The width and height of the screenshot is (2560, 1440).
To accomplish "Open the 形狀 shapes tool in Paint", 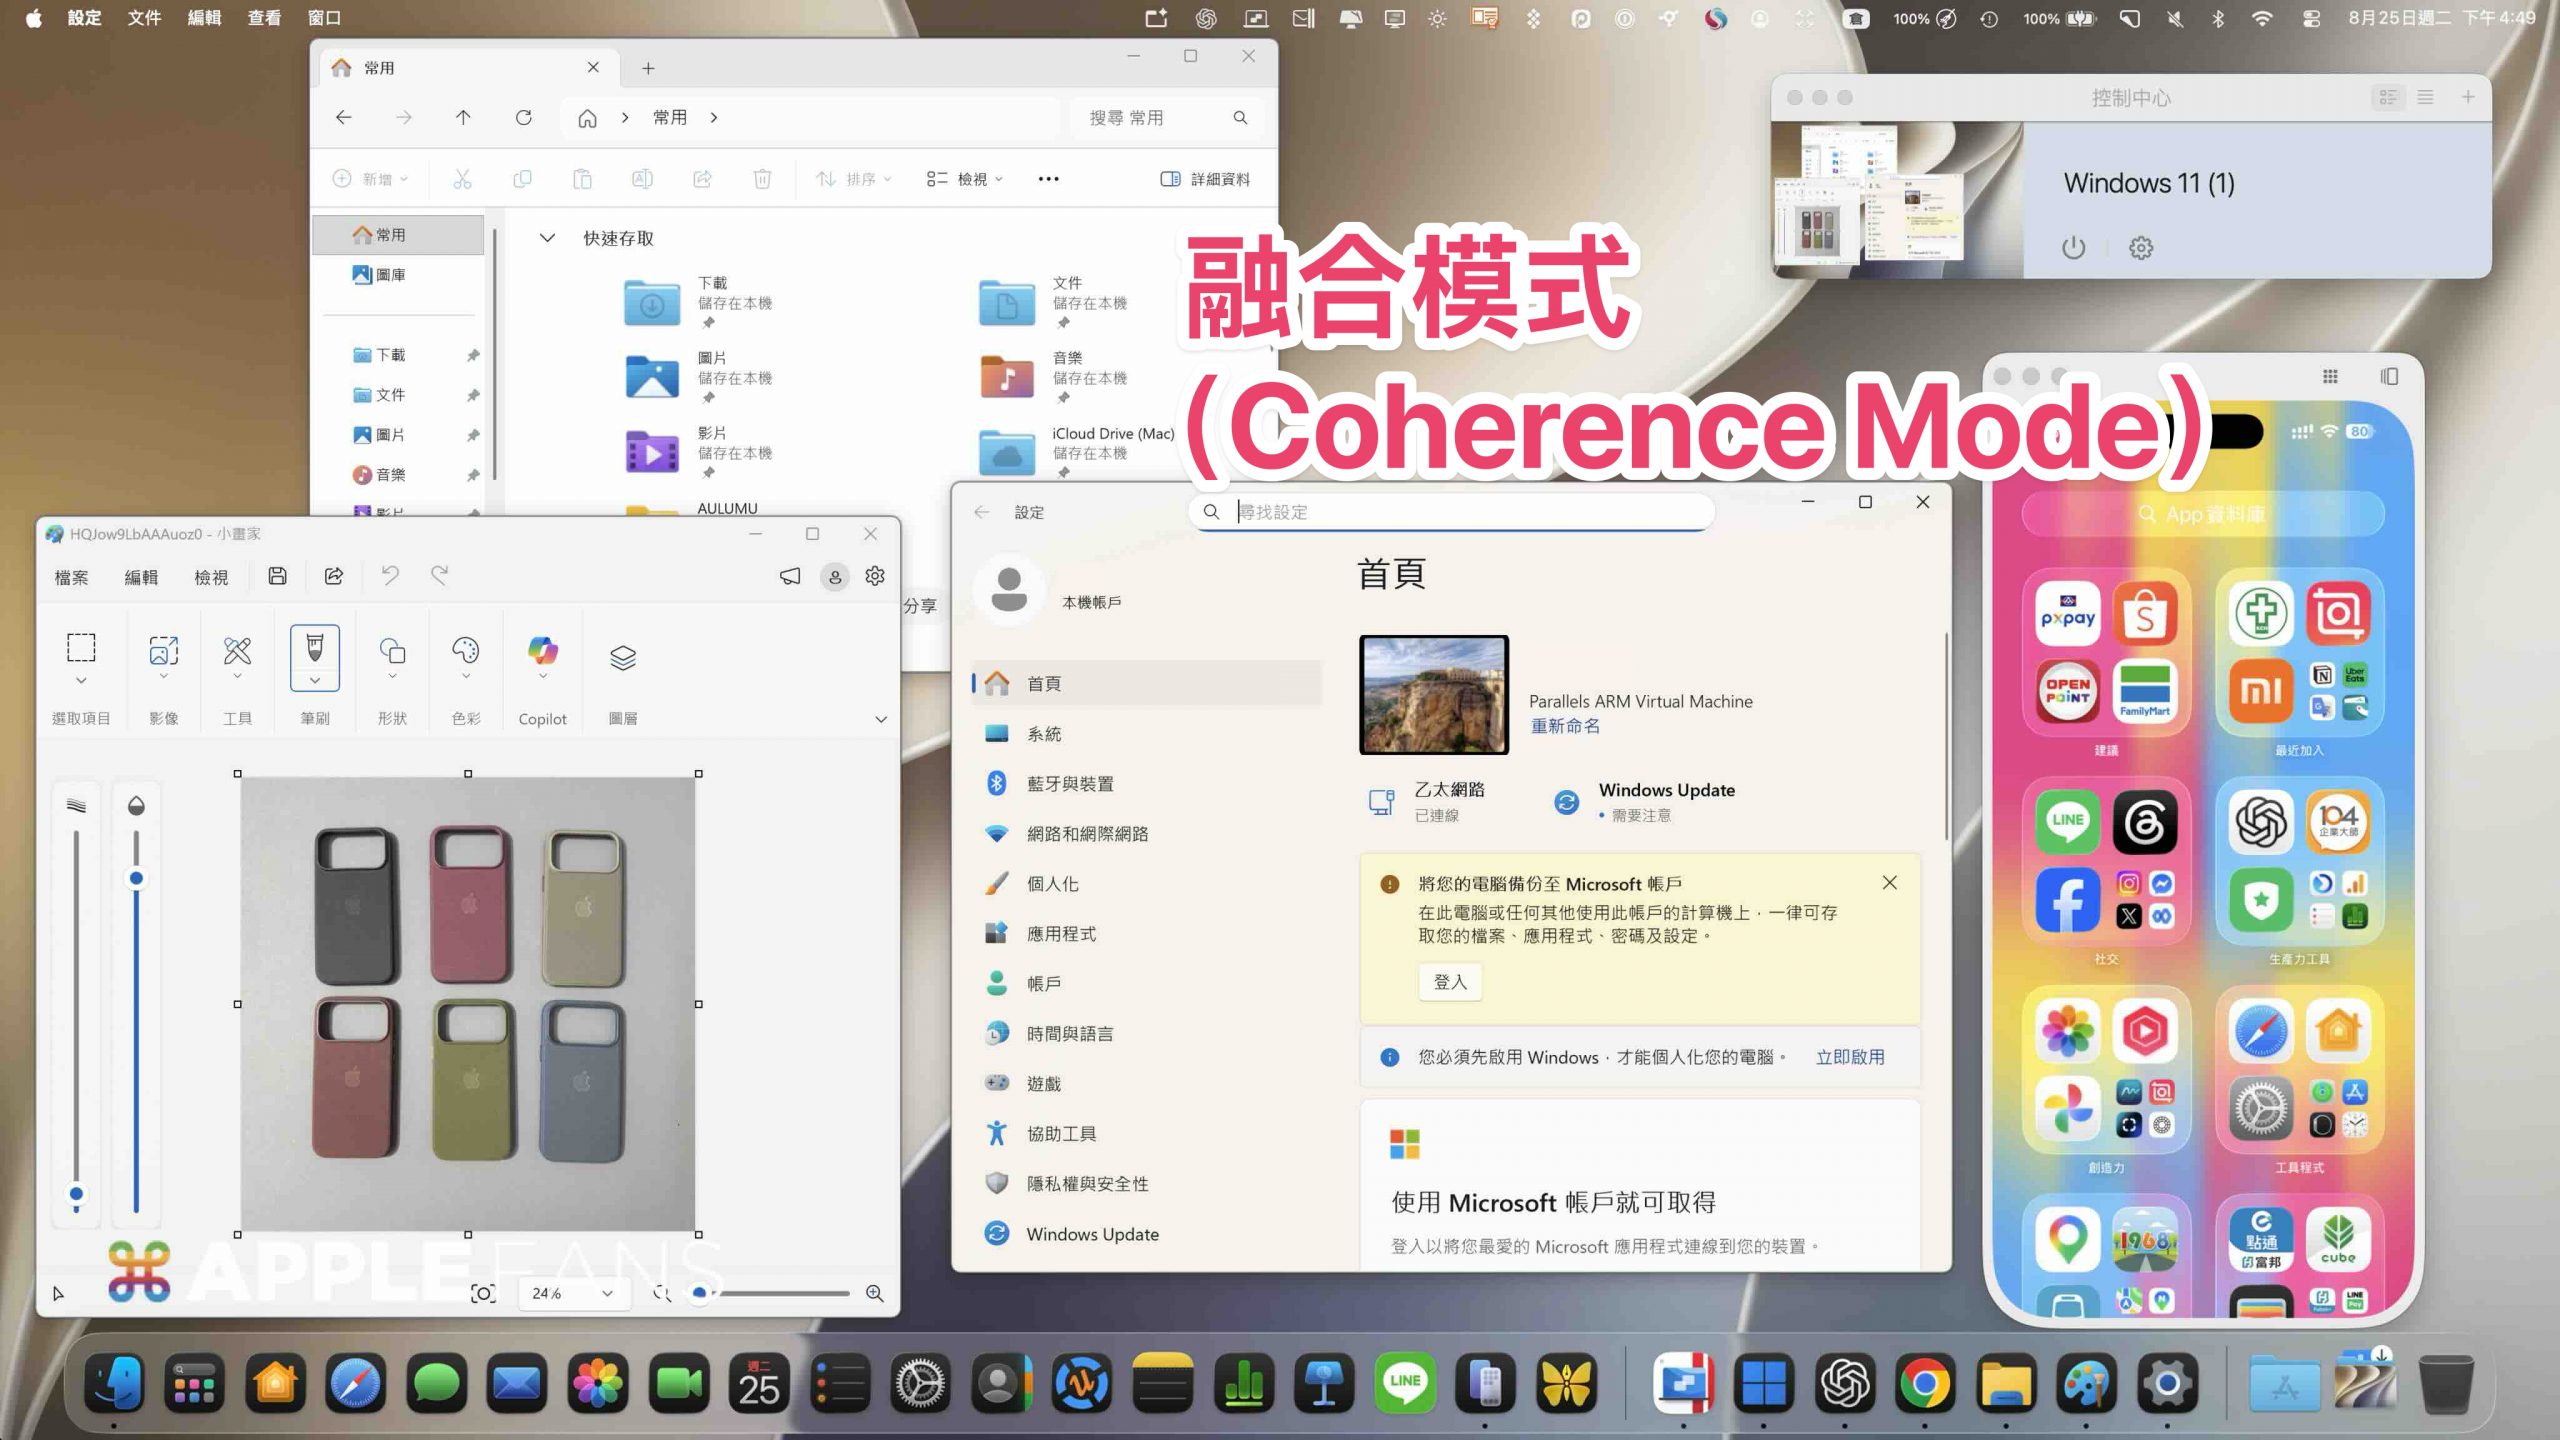I will (392, 650).
